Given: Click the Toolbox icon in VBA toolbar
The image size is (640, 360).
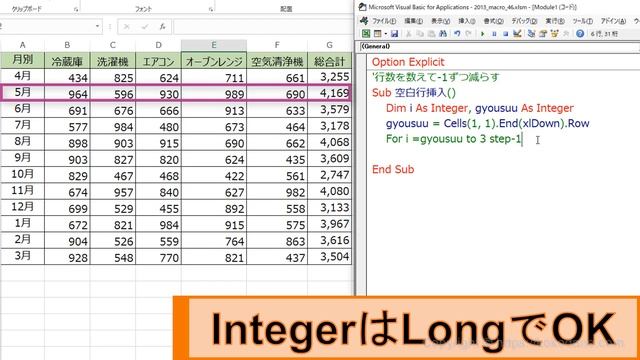Looking at the screenshot, I should [x=566, y=33].
